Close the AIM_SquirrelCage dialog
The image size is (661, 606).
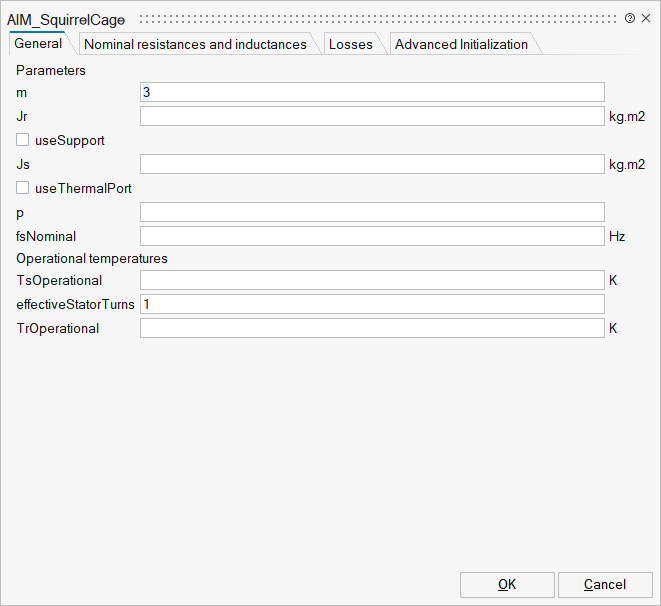click(645, 19)
